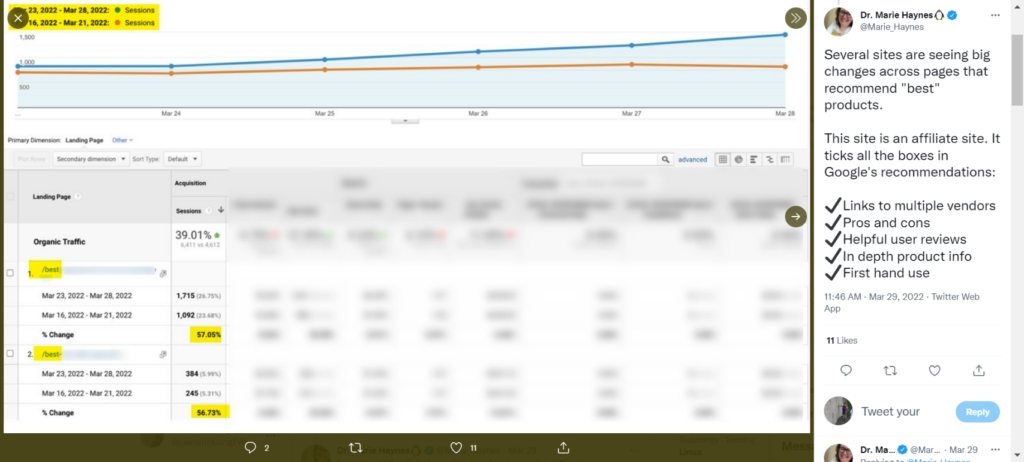Click the Plot Rows button
This screenshot has width=1024, height=462.
click(x=31, y=159)
